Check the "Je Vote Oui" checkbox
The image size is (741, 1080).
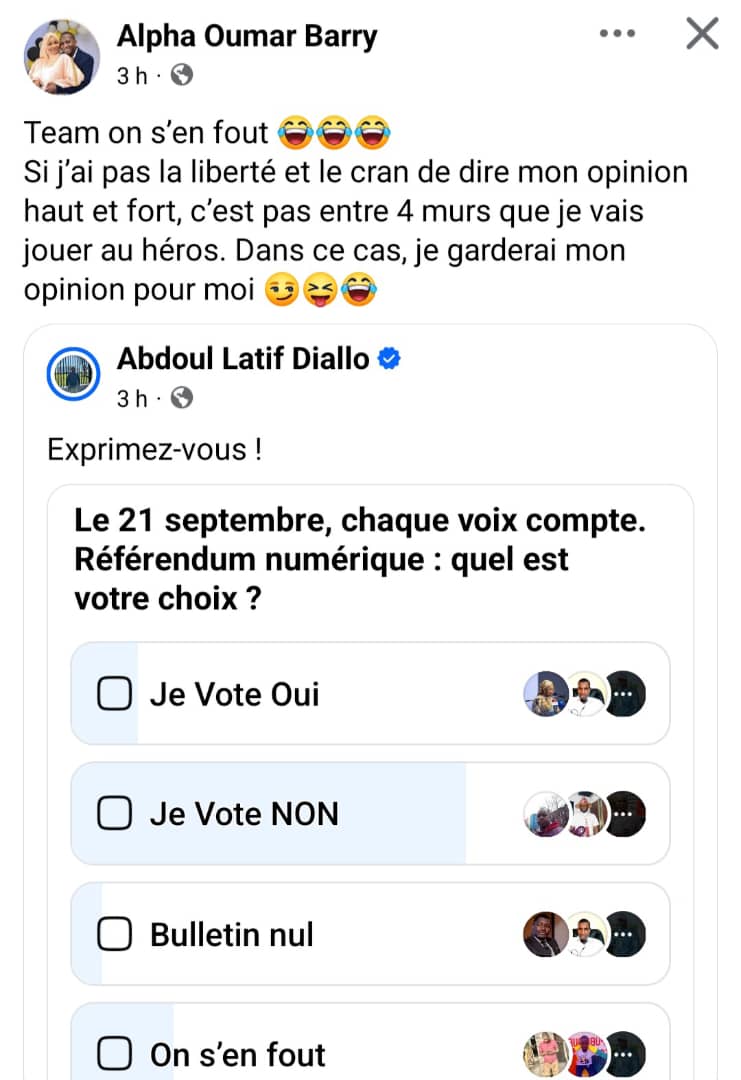(115, 694)
